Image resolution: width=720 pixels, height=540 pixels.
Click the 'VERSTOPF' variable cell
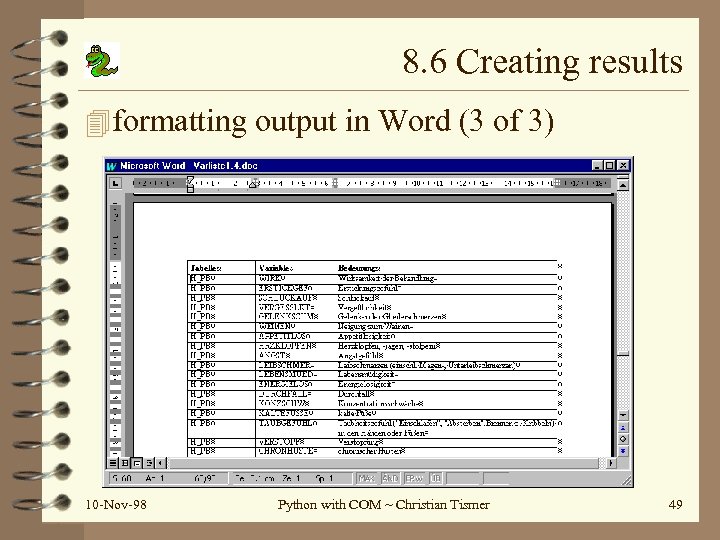click(x=296, y=442)
